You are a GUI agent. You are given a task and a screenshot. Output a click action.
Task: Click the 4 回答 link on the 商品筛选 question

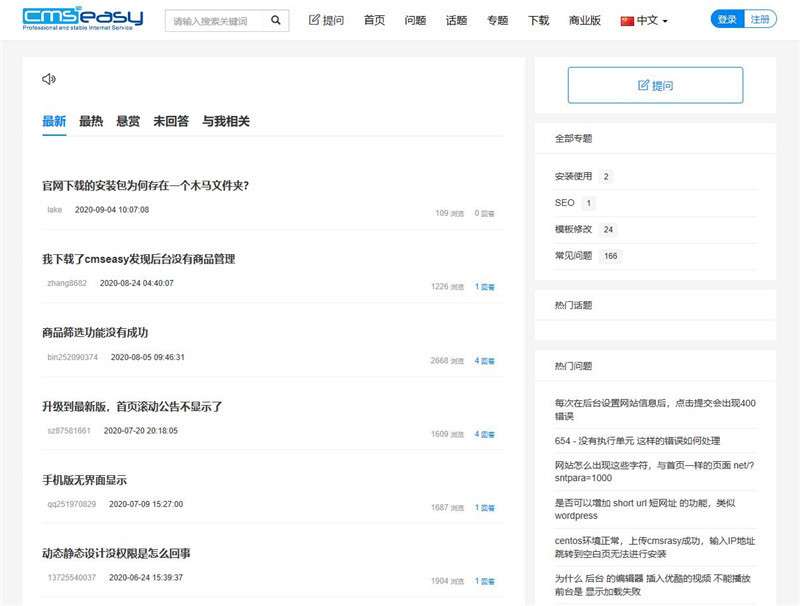pos(485,361)
